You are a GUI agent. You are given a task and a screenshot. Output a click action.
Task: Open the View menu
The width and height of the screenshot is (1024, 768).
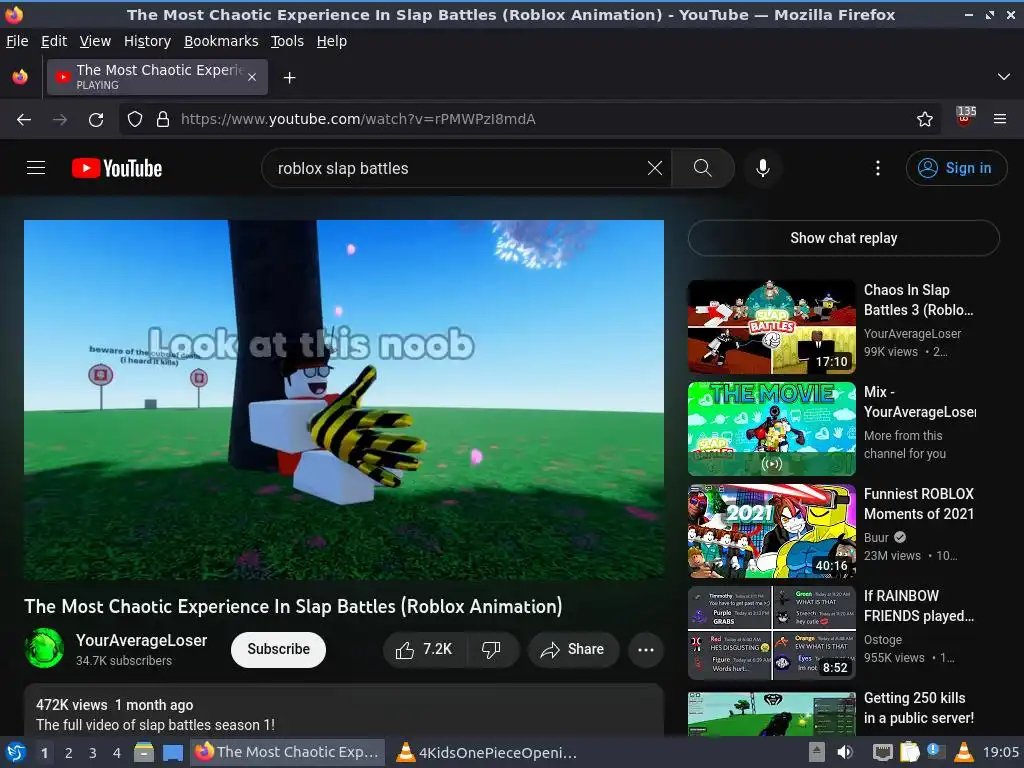(95, 41)
